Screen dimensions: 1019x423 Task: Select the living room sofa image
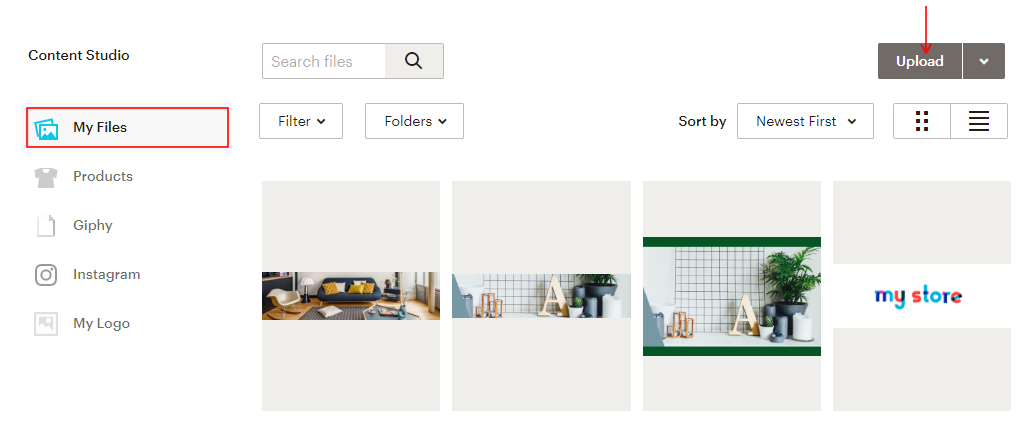tap(351, 296)
